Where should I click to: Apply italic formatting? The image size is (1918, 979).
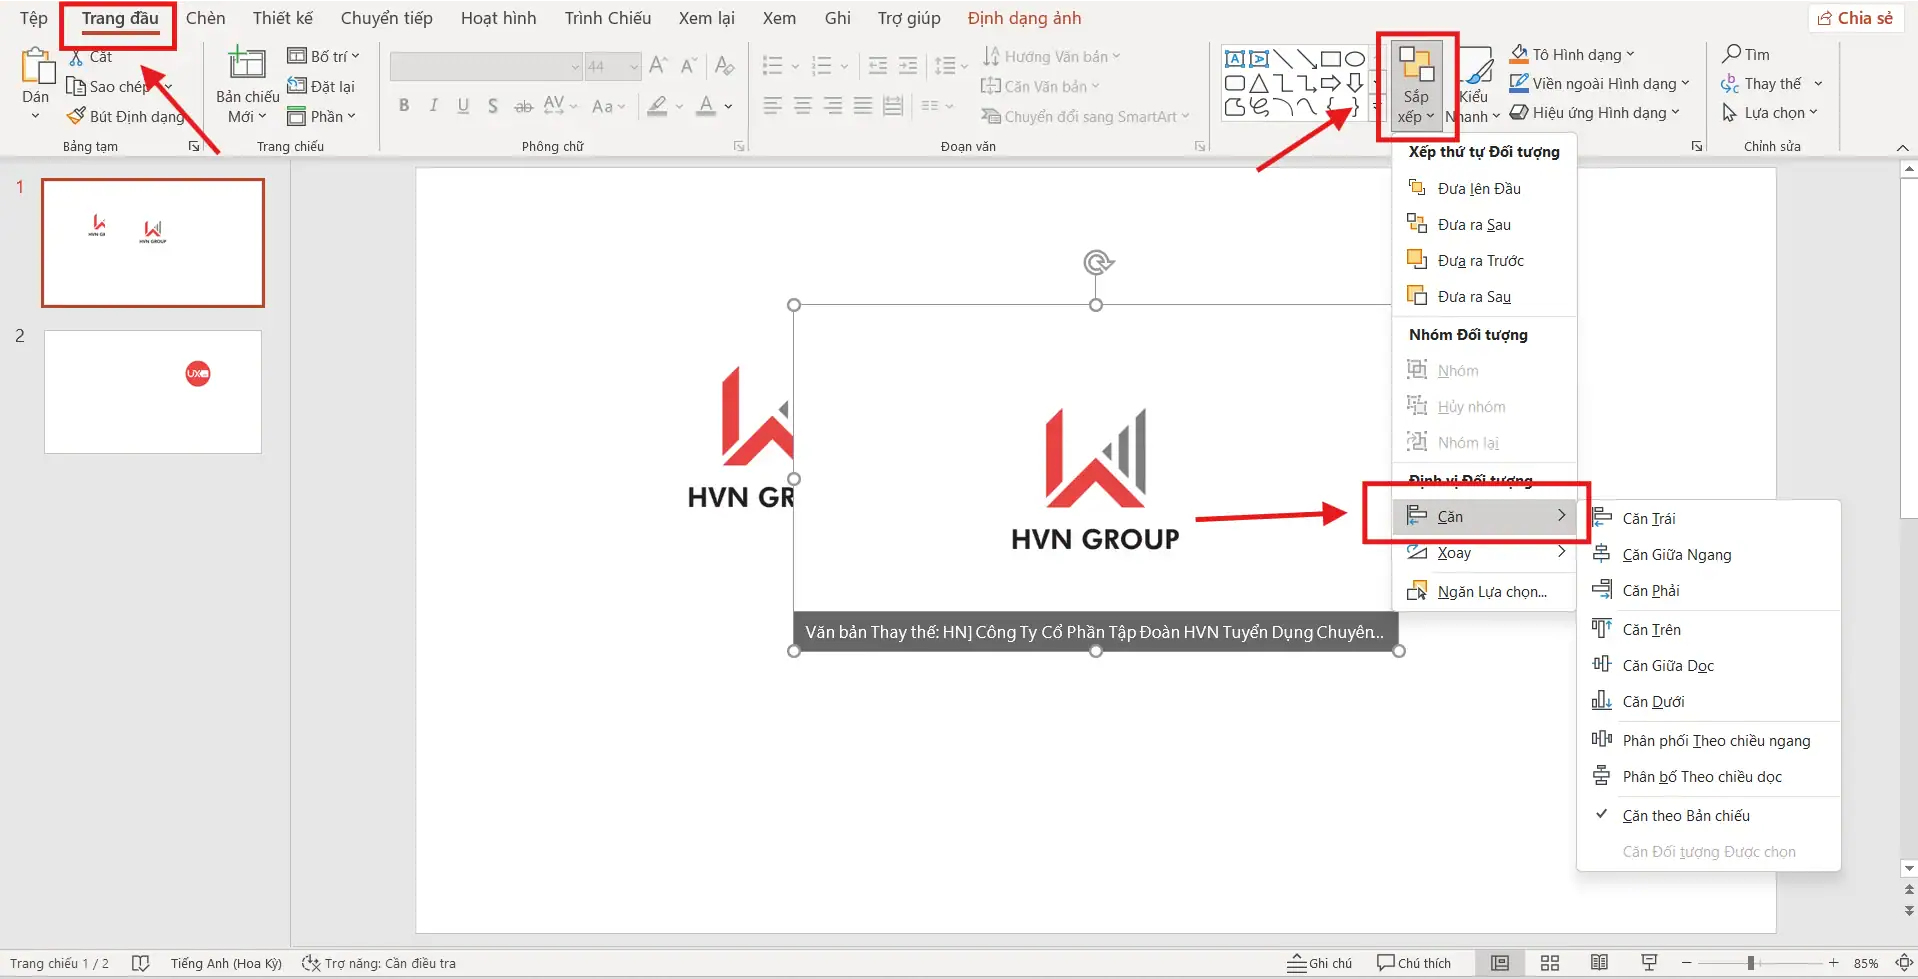coord(433,105)
